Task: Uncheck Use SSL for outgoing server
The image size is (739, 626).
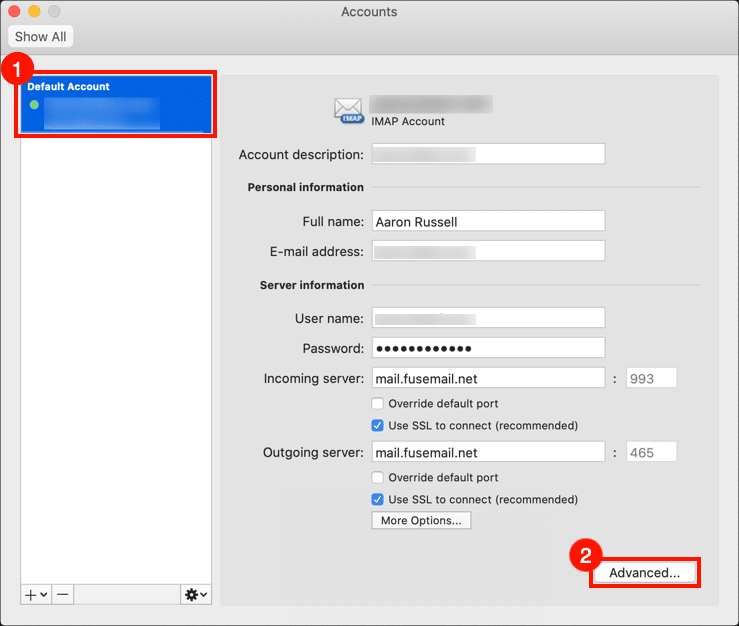Action: click(x=378, y=499)
